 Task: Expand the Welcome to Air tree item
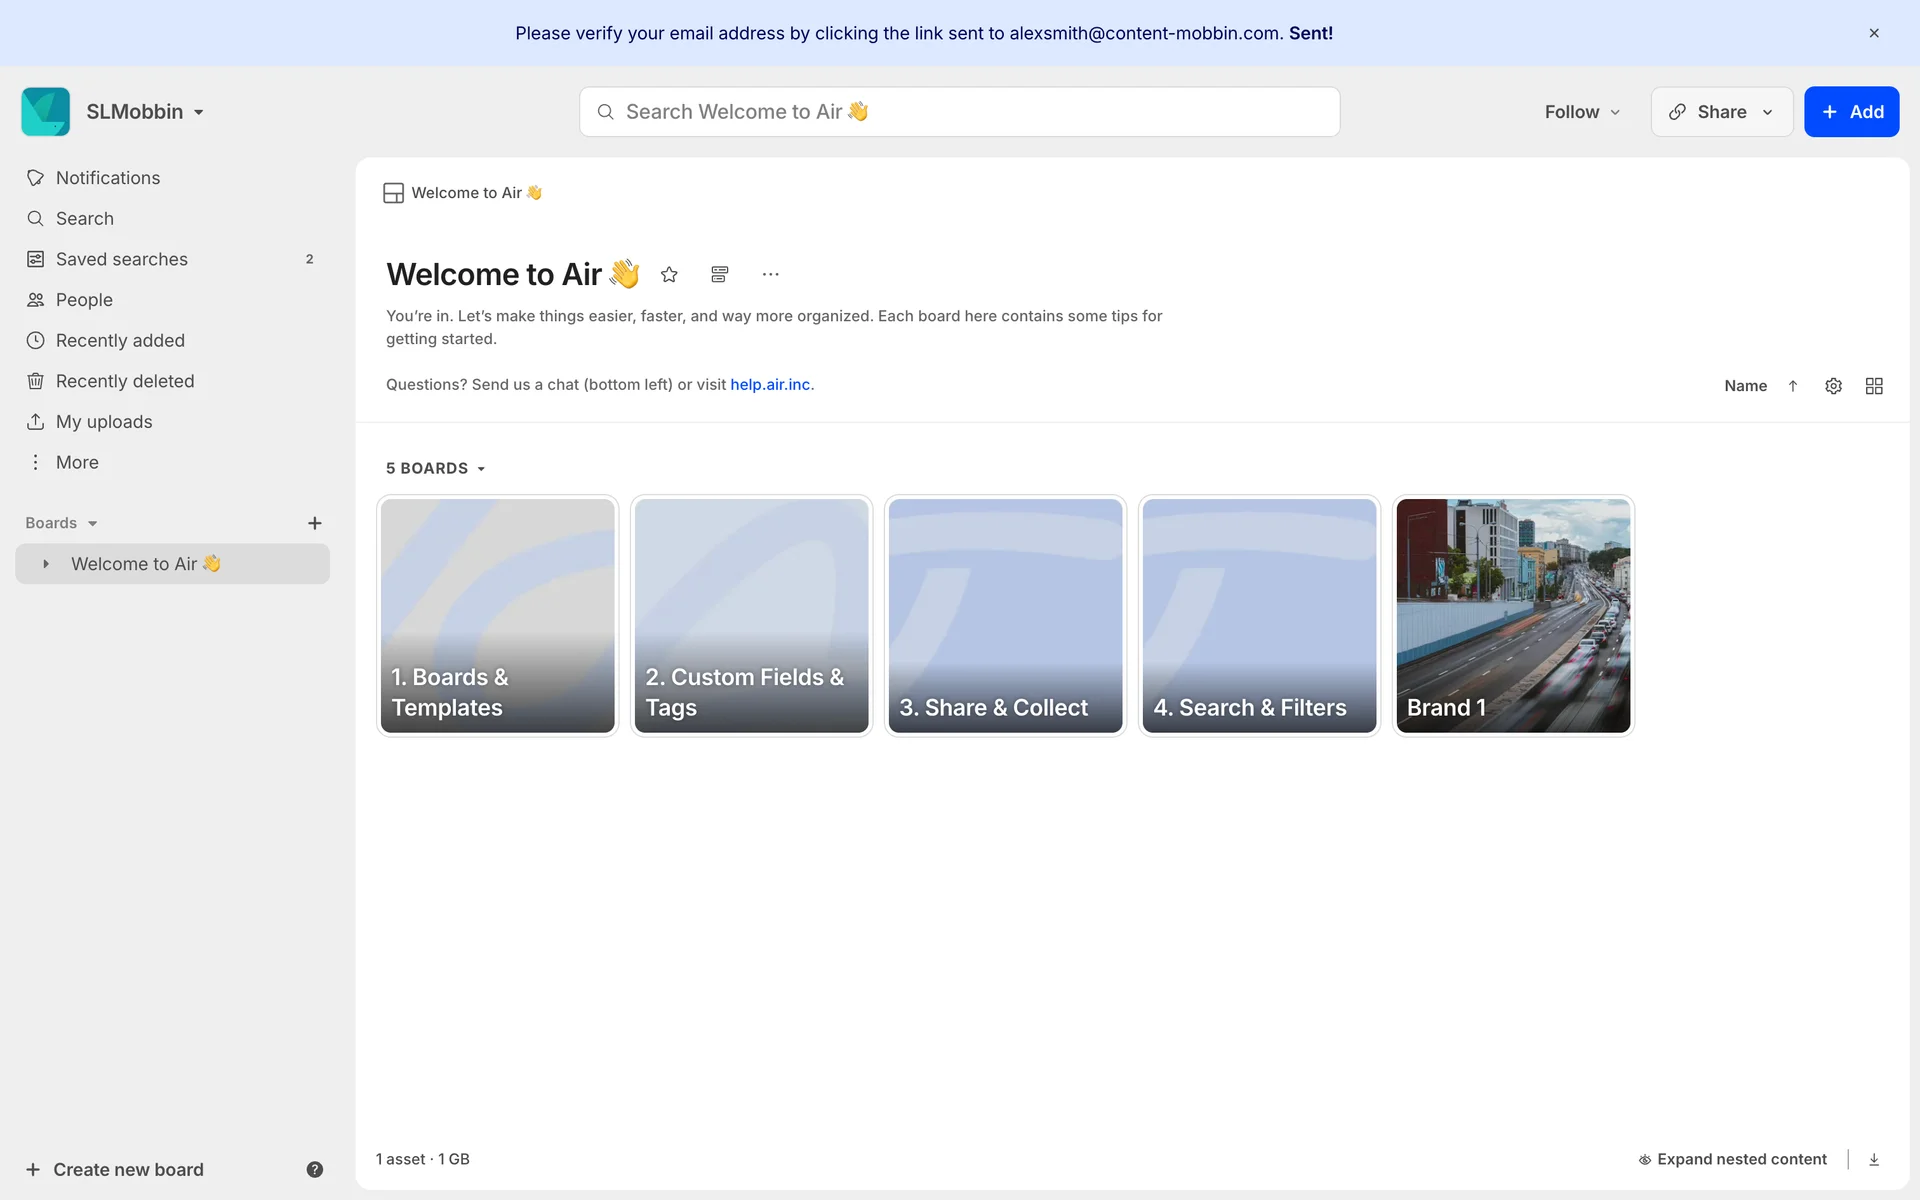pyautogui.click(x=46, y=564)
